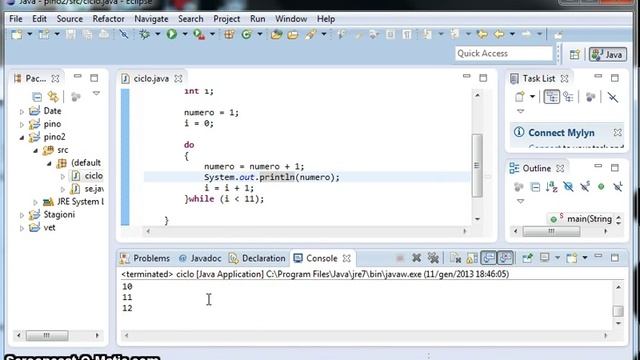
Task: Toggle Hide Fields in Outline
Action: [x=568, y=187]
